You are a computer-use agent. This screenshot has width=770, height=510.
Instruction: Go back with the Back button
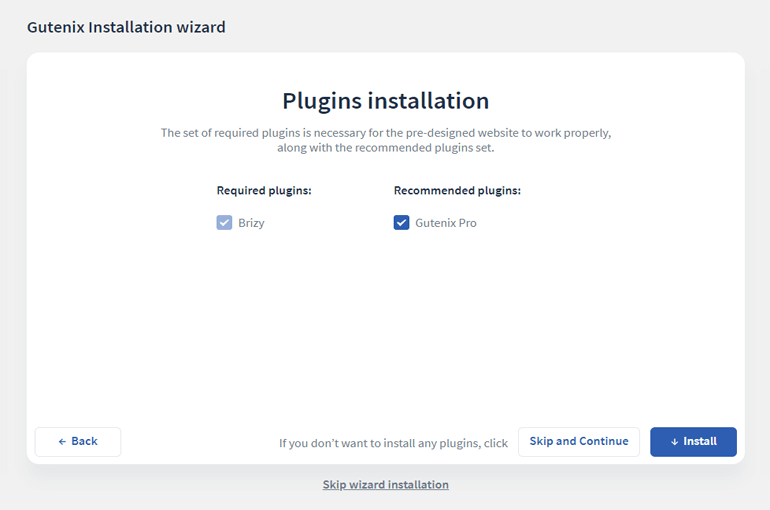pos(78,442)
